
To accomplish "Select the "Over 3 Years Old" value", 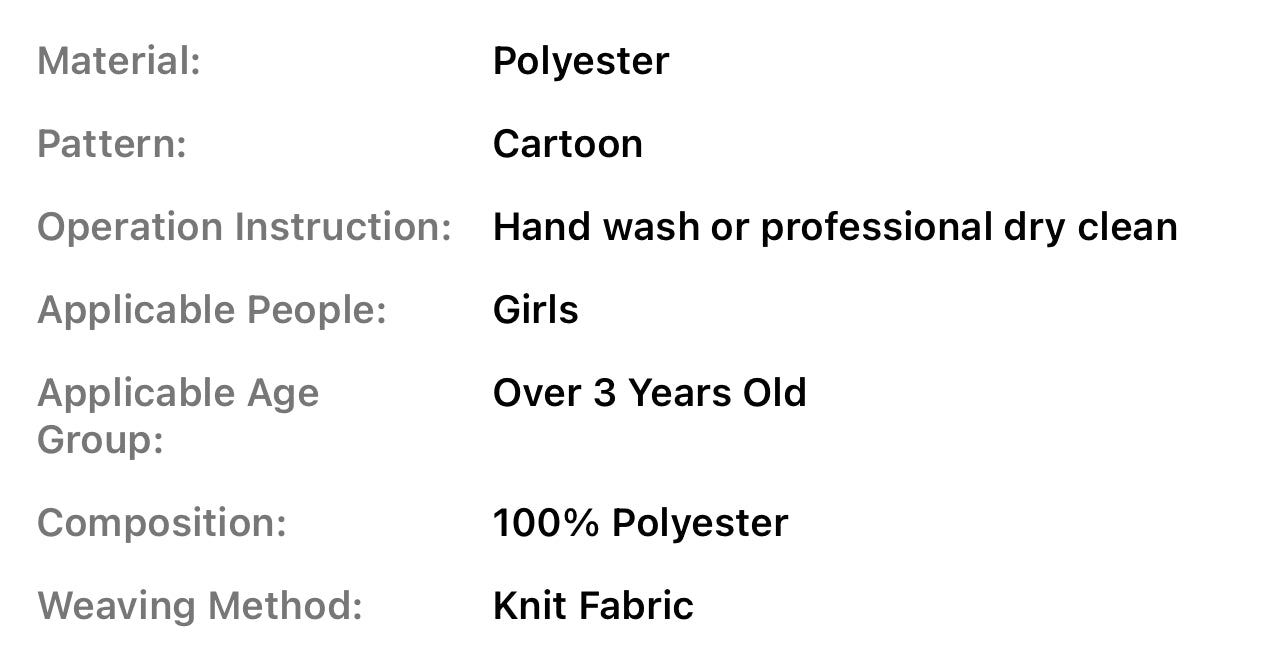I will (x=650, y=393).
